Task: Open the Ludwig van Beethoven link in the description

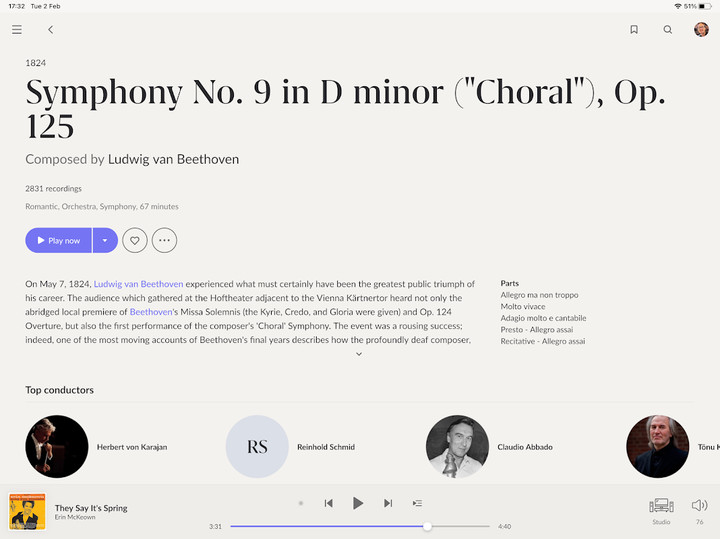Action: pyautogui.click(x=138, y=284)
